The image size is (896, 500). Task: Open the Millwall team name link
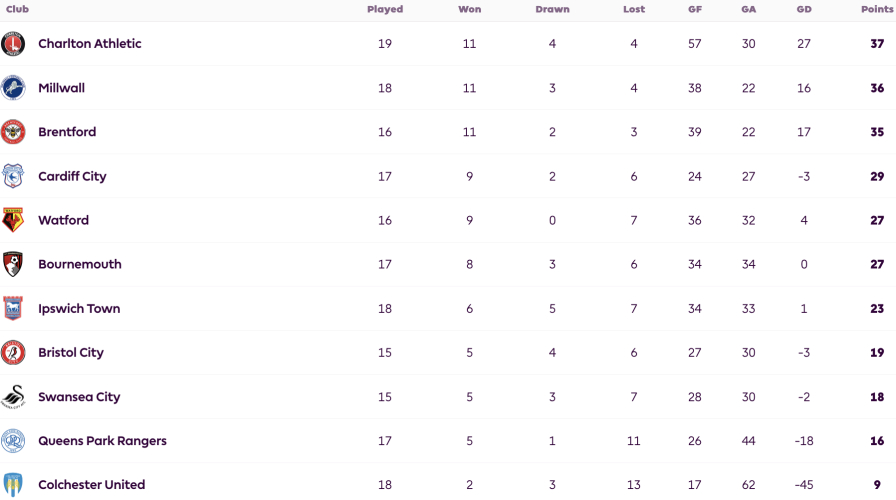tap(62, 88)
